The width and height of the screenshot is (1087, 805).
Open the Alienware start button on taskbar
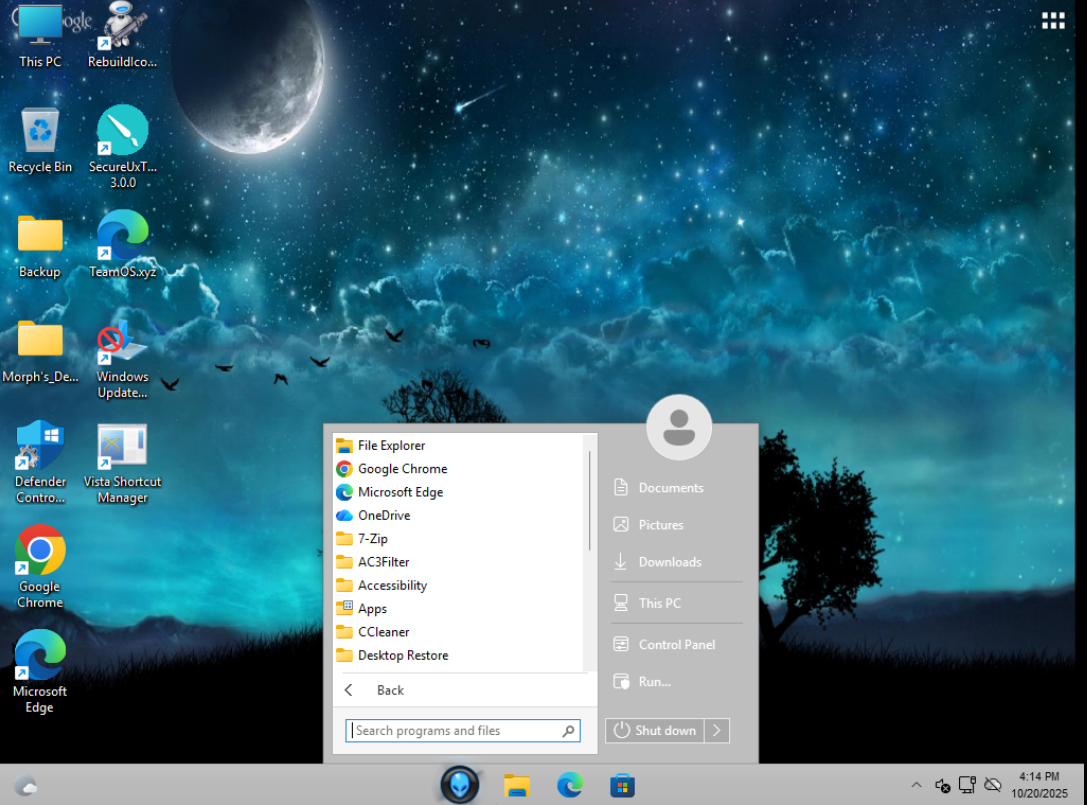click(460, 785)
